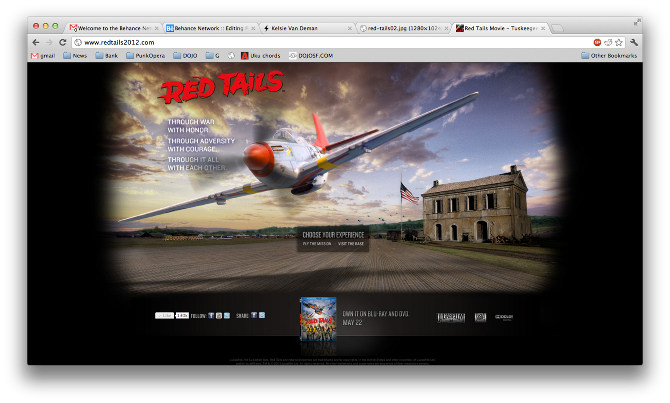The image size is (670, 403).
Task: Click the 20th Century Fox logo
Action: tap(480, 317)
